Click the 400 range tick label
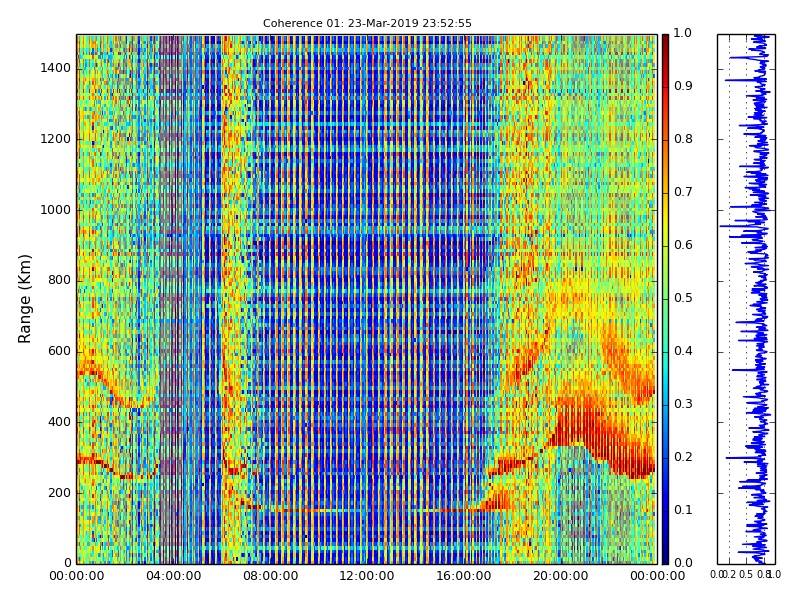 tap(59, 422)
